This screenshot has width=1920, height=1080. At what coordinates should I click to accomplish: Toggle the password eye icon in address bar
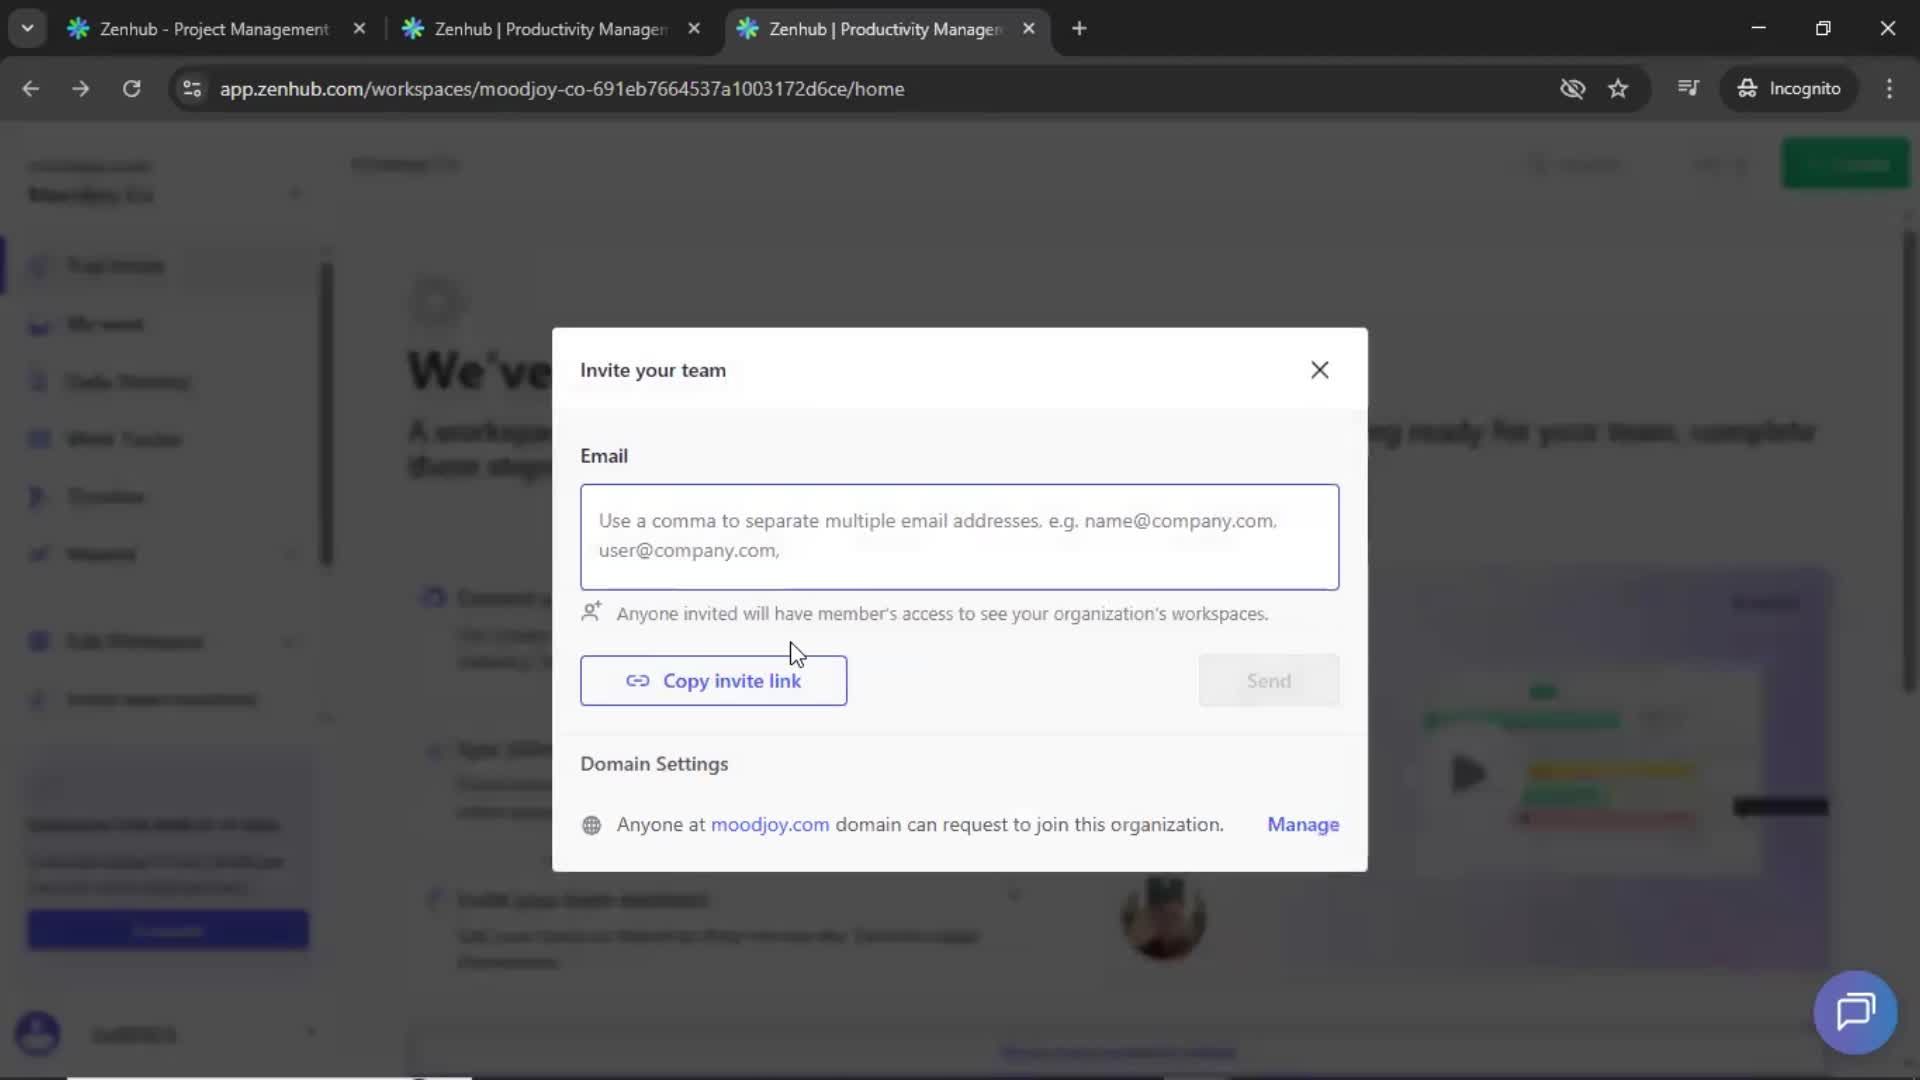(1572, 89)
